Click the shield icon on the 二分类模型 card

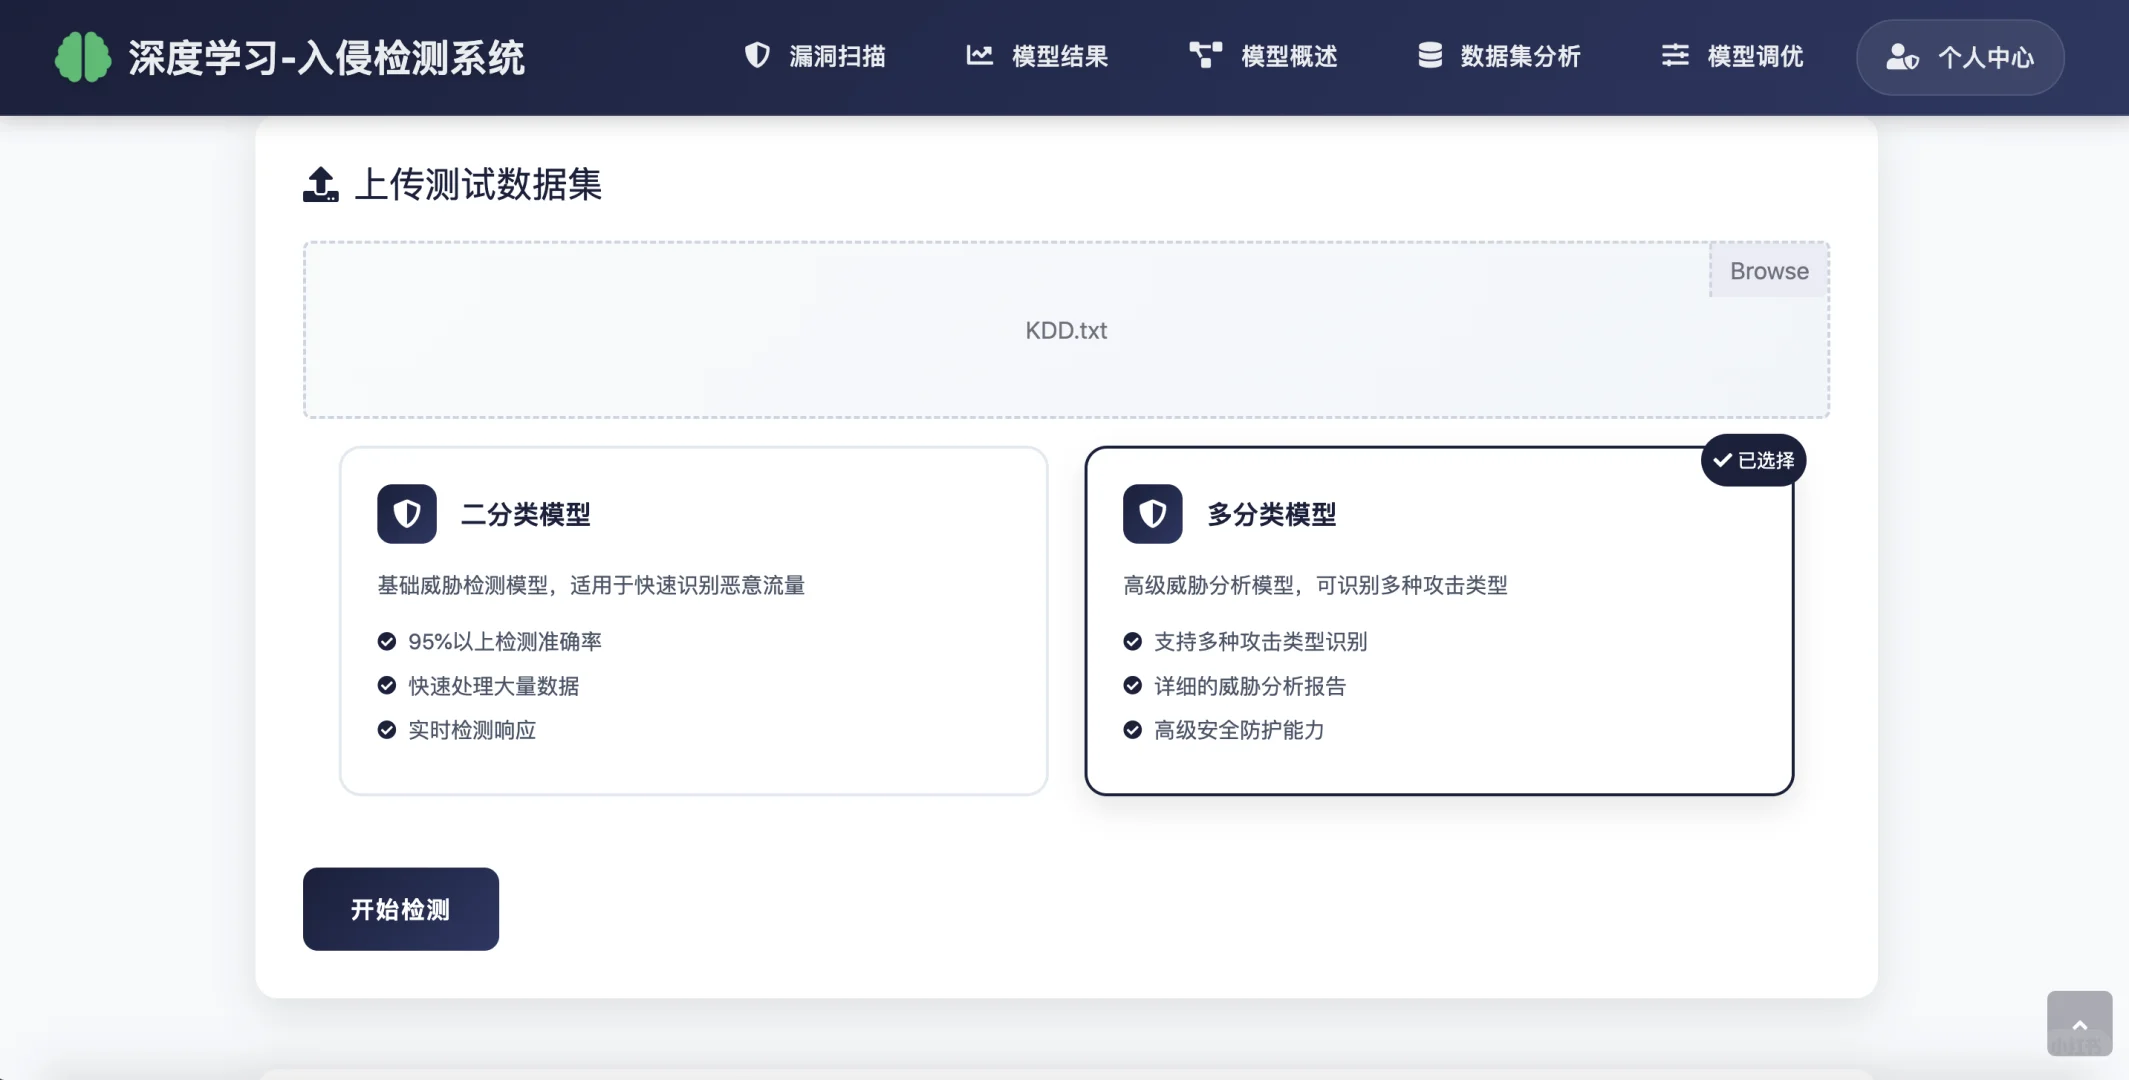tap(407, 513)
